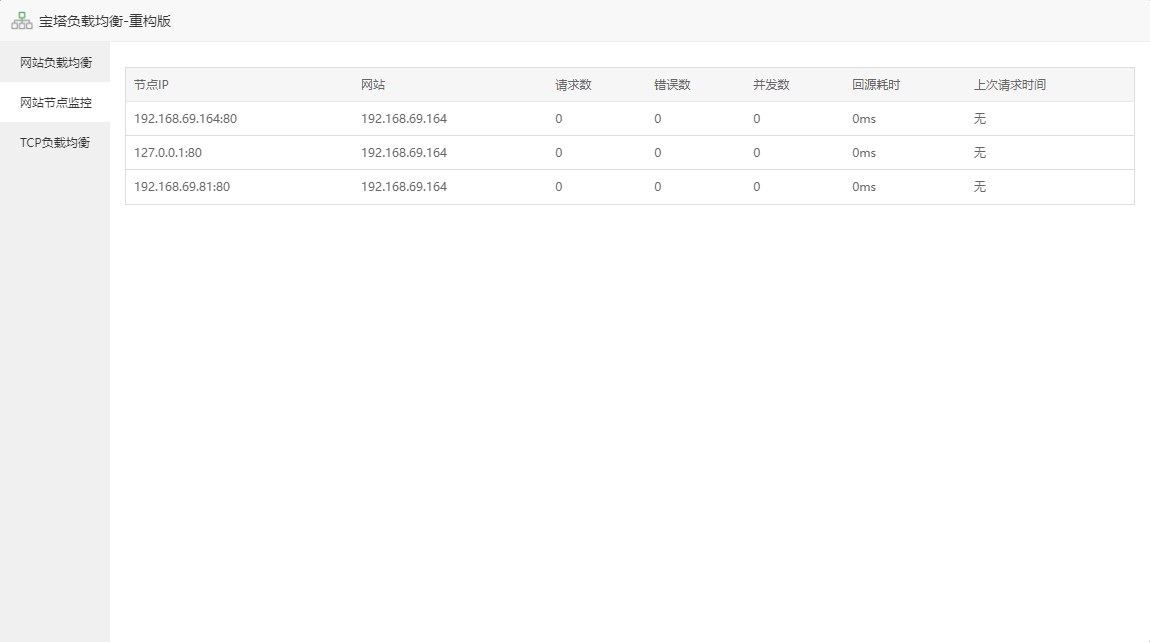The width and height of the screenshot is (1150, 642).
Task: Click the 节点IP column header
Action: click(151, 84)
